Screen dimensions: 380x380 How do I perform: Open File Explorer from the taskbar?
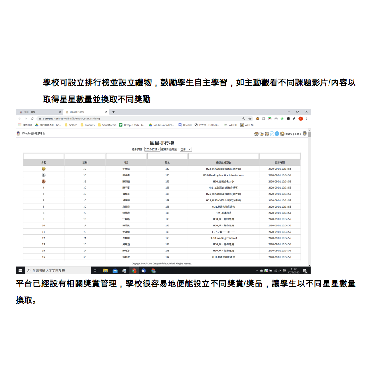point(105,270)
